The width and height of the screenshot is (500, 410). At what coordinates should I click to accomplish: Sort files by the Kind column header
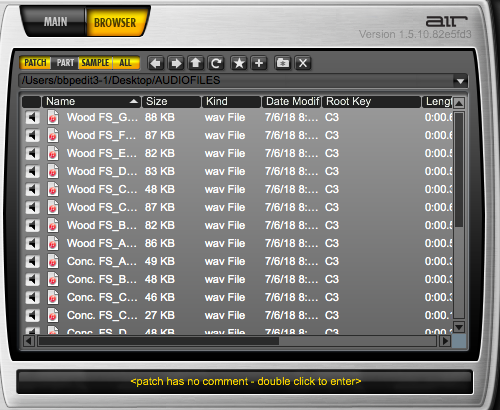point(231,102)
